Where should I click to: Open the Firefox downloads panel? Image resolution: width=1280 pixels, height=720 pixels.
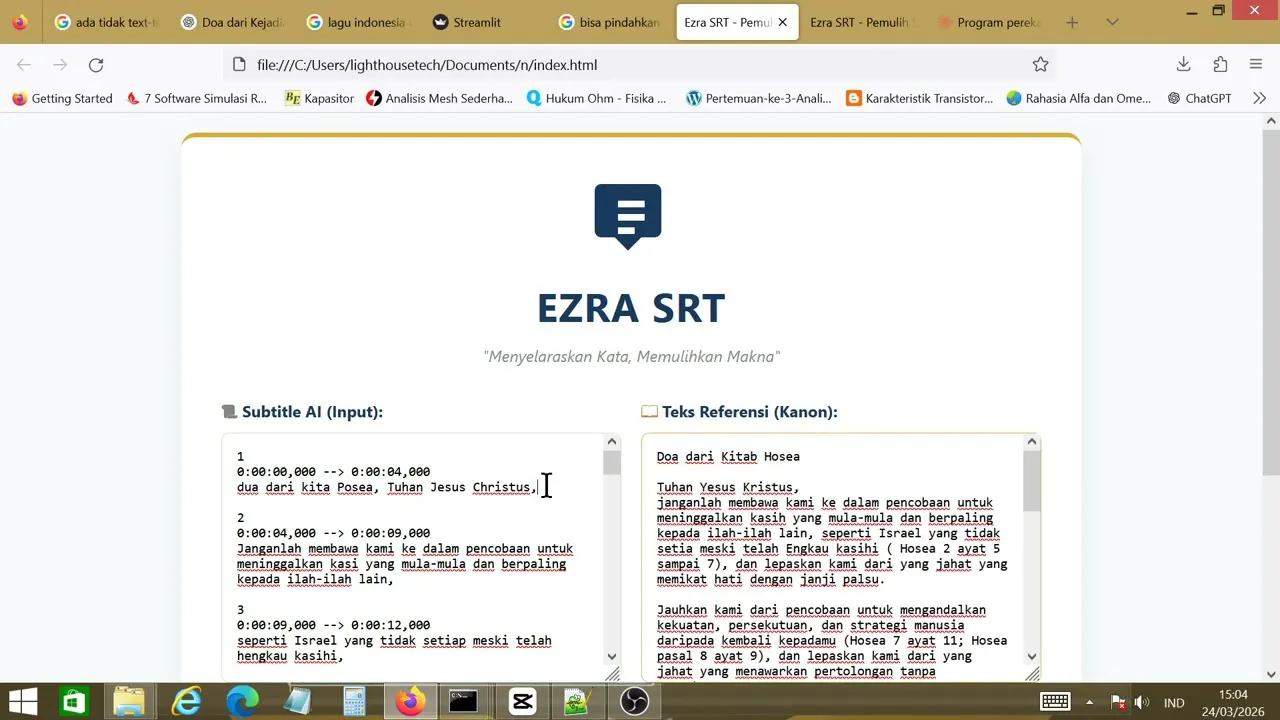[1183, 65]
